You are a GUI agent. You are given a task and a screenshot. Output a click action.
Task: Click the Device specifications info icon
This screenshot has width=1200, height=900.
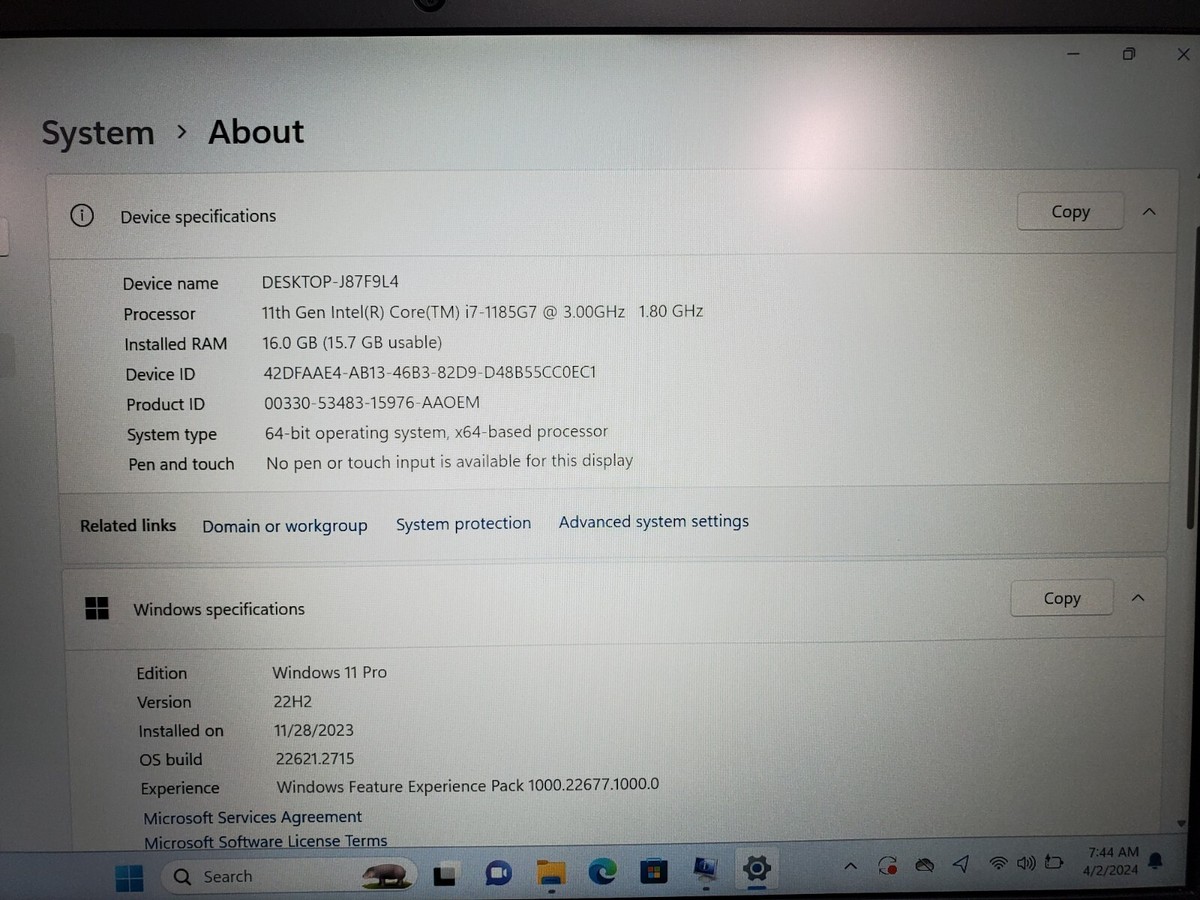point(82,216)
